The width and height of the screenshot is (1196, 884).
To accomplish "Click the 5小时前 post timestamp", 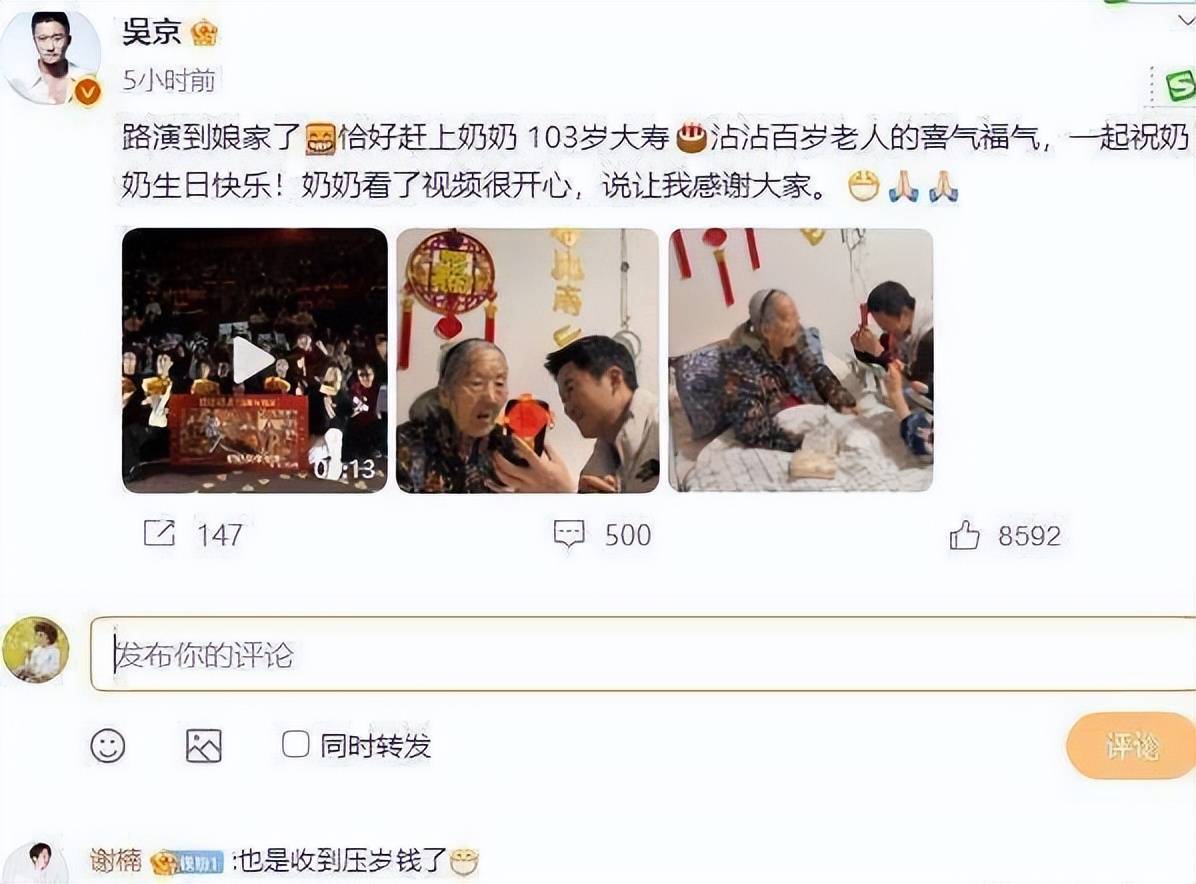I will click(x=169, y=80).
